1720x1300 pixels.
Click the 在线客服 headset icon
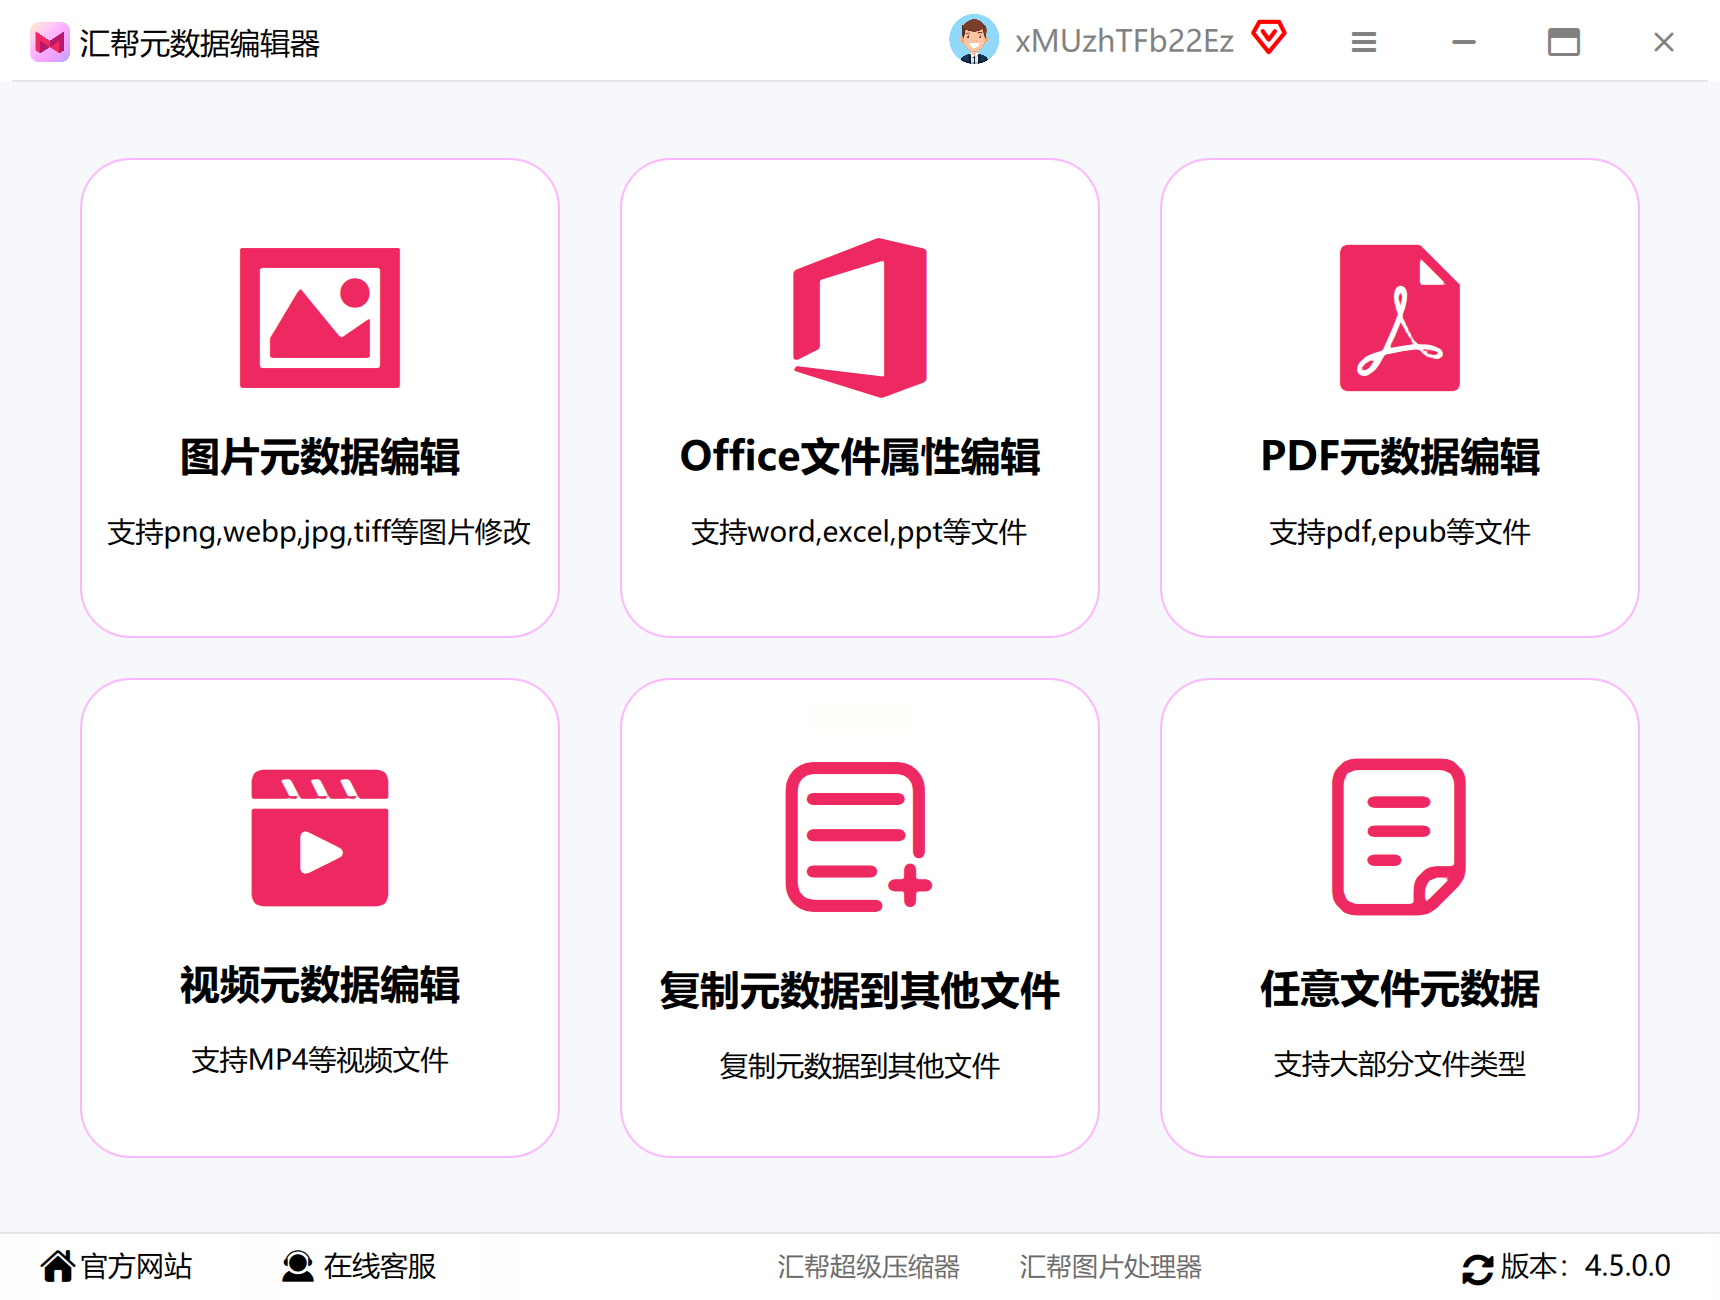(297, 1266)
